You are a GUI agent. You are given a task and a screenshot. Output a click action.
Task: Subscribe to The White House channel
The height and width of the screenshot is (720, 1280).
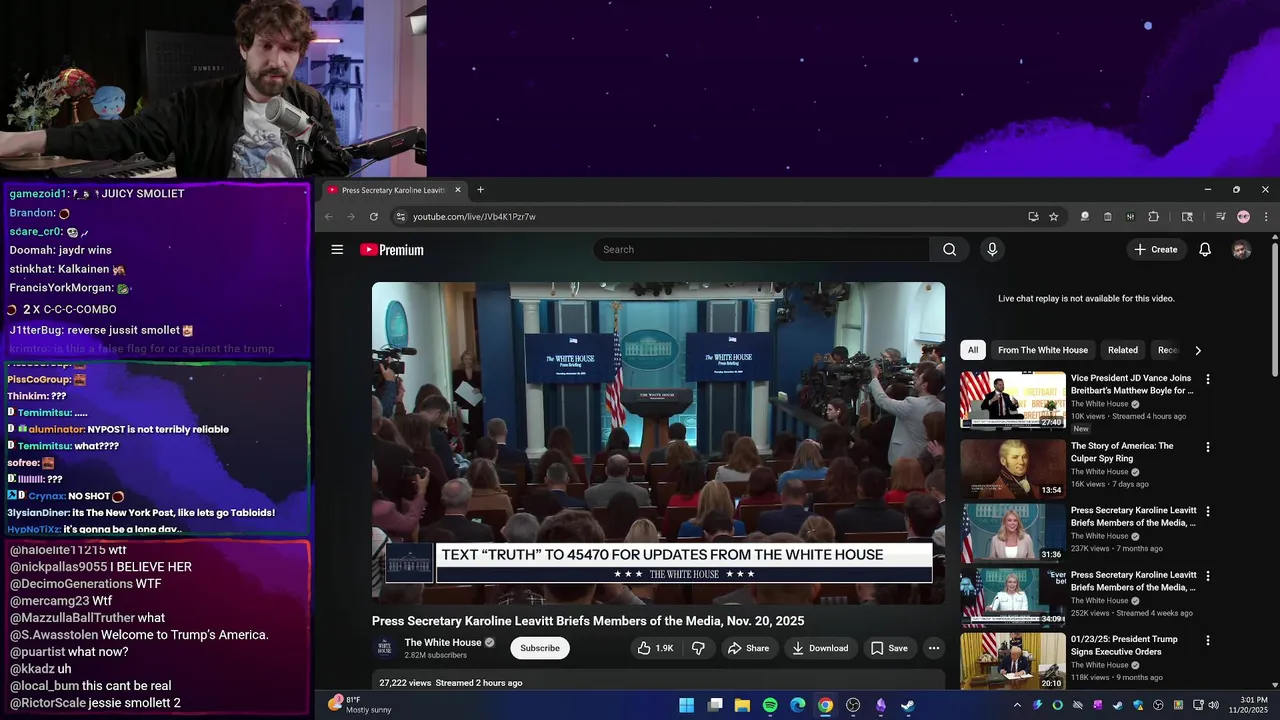540,648
